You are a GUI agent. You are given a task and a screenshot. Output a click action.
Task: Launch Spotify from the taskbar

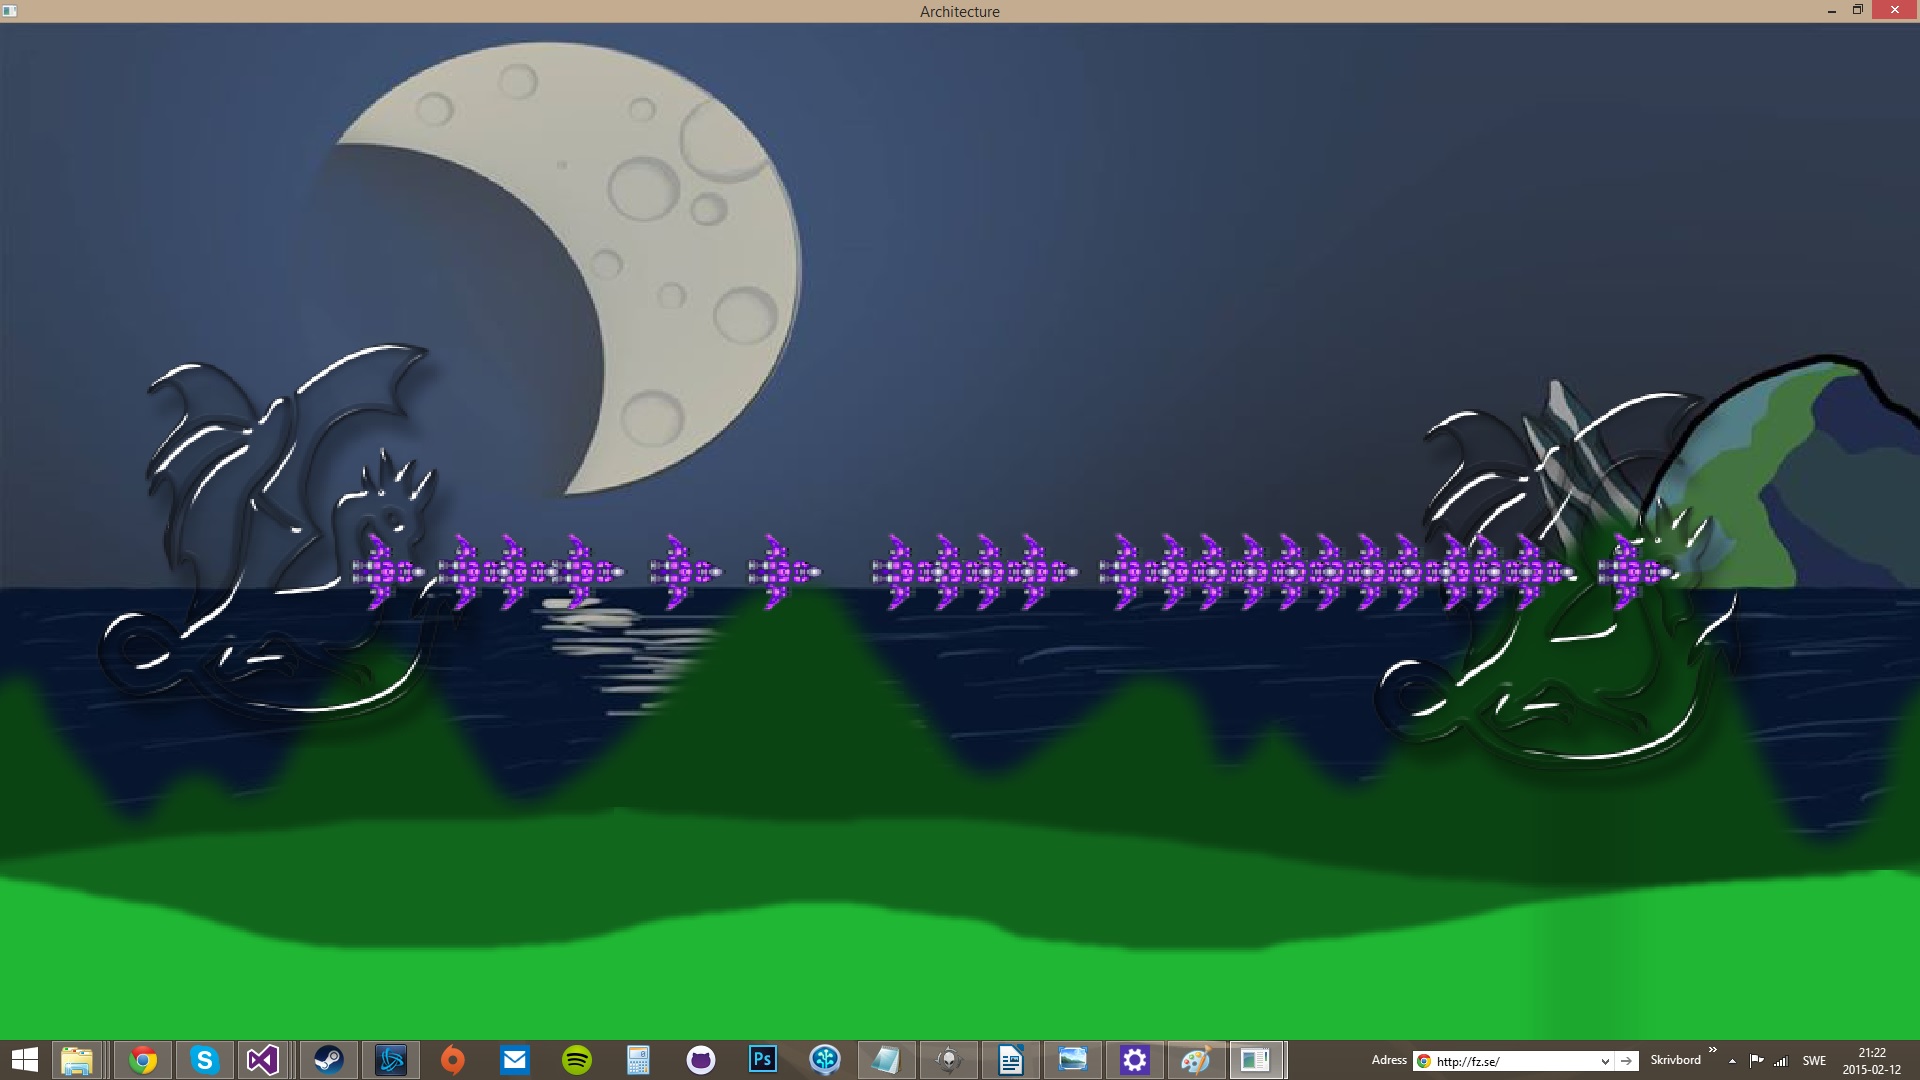coord(577,1060)
